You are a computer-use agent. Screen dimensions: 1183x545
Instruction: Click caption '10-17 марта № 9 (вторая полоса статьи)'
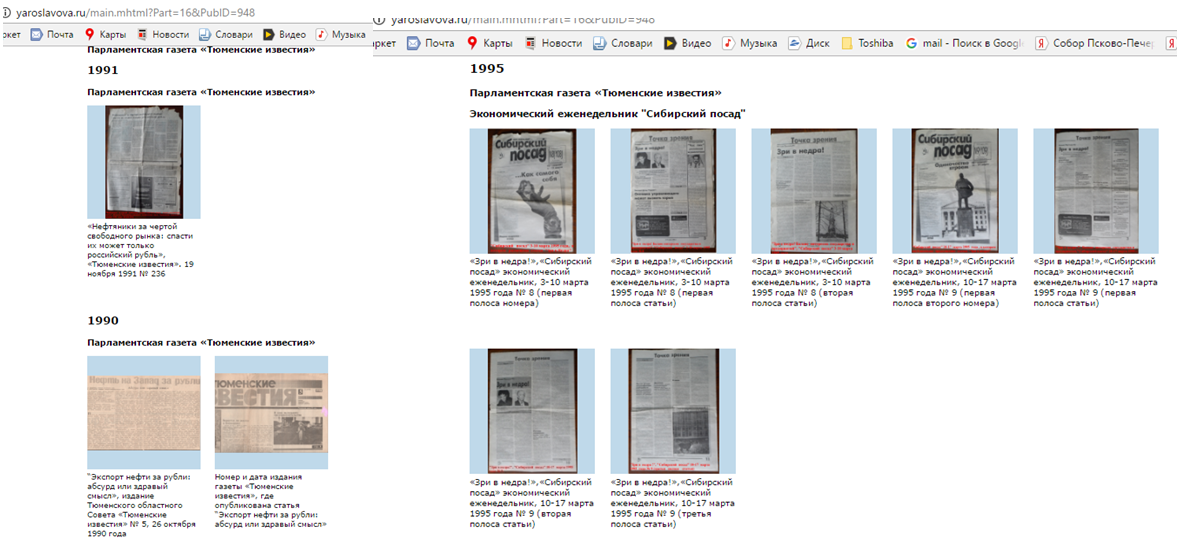pyautogui.click(x=530, y=503)
